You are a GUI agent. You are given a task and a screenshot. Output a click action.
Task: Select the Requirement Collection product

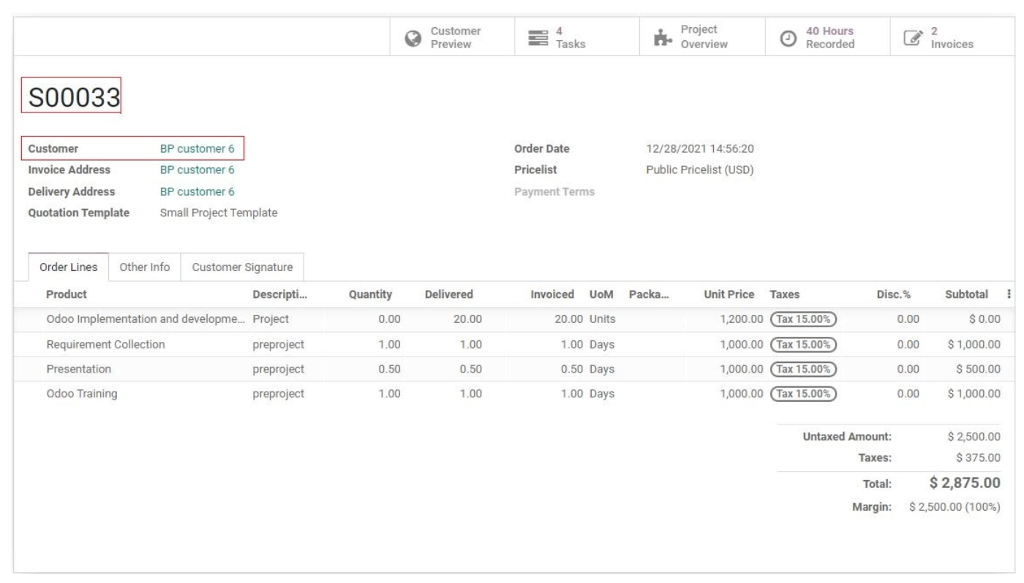coord(105,345)
